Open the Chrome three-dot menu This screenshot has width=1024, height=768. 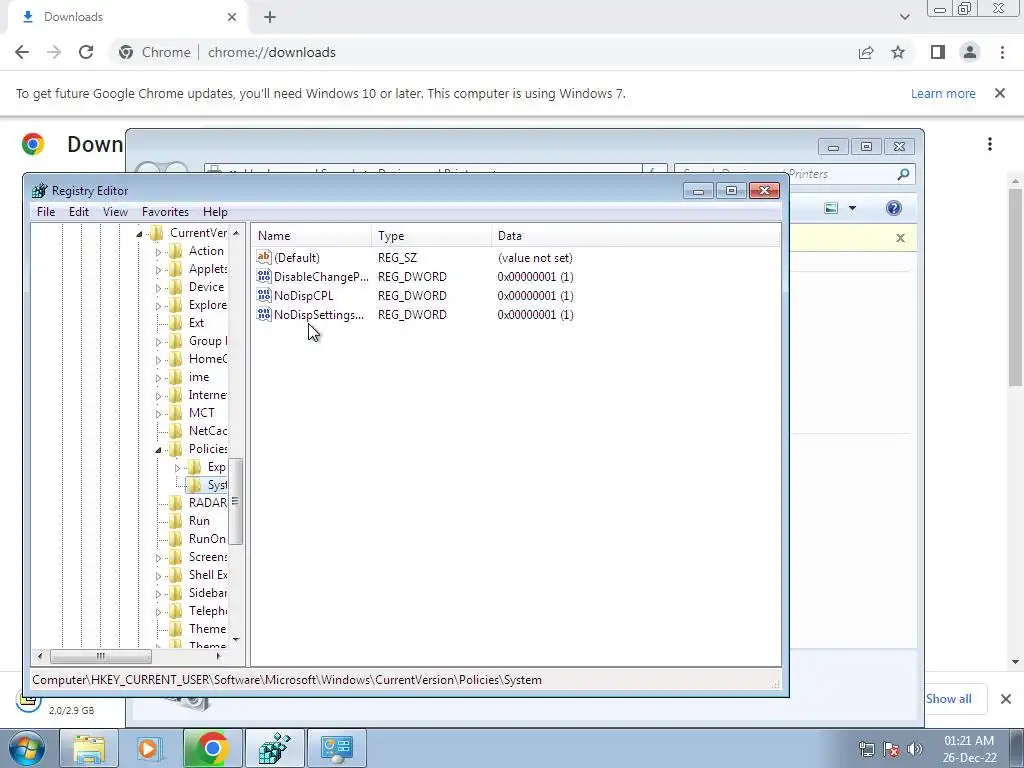pos(1002,52)
